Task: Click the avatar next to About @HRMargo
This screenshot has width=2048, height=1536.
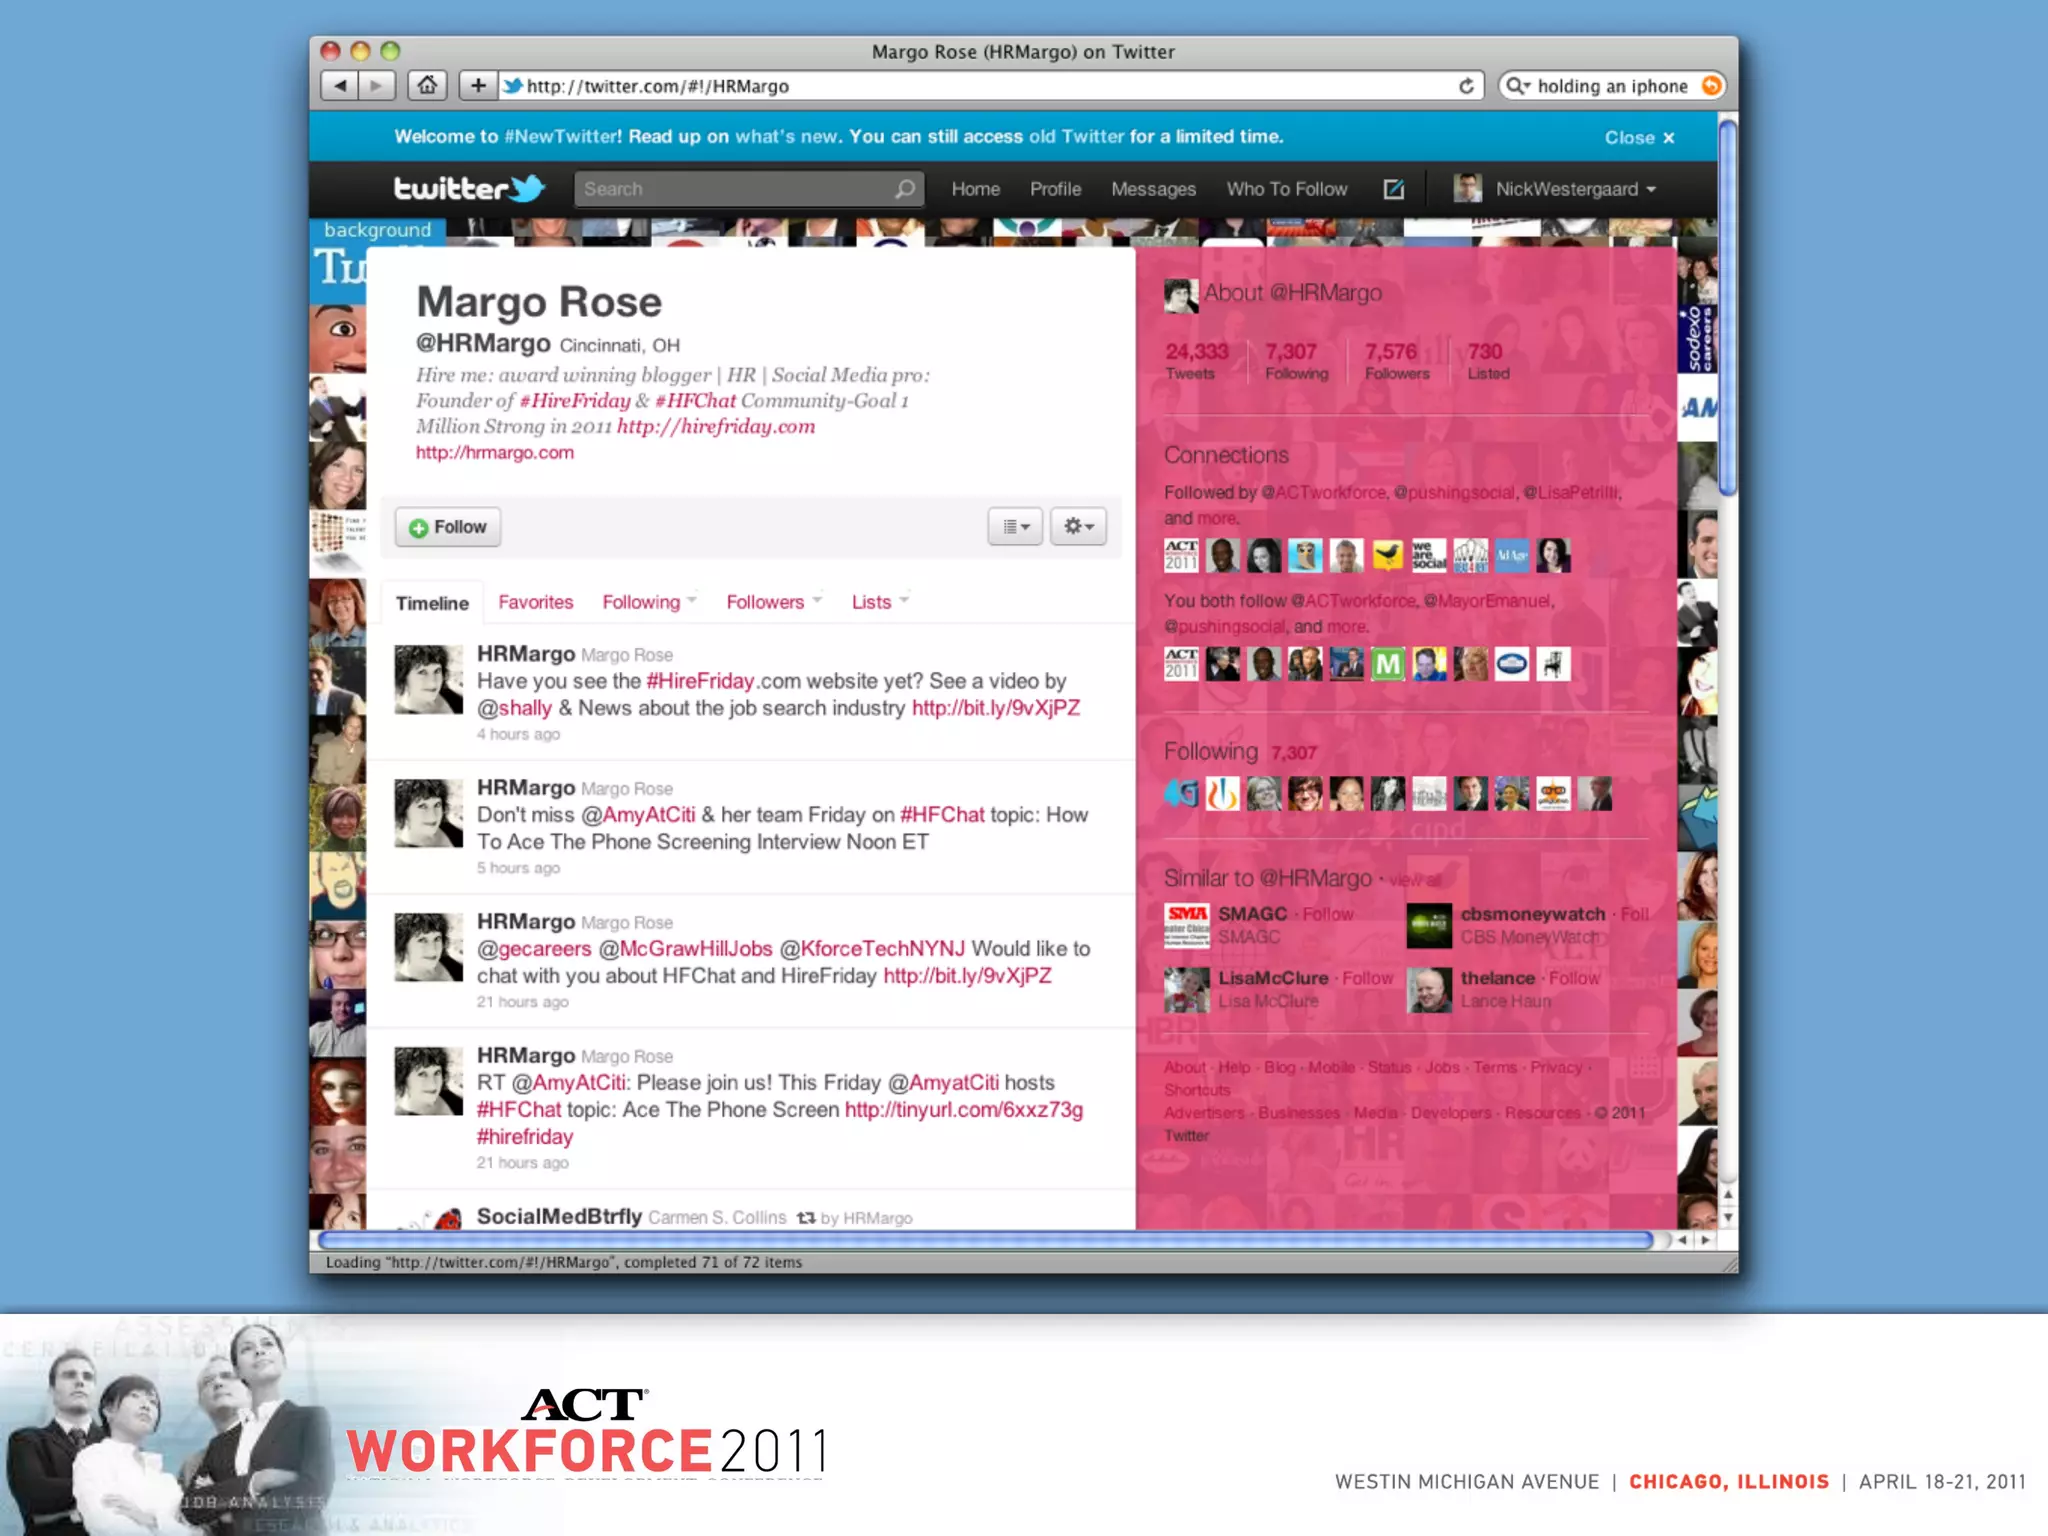Action: click(1180, 296)
